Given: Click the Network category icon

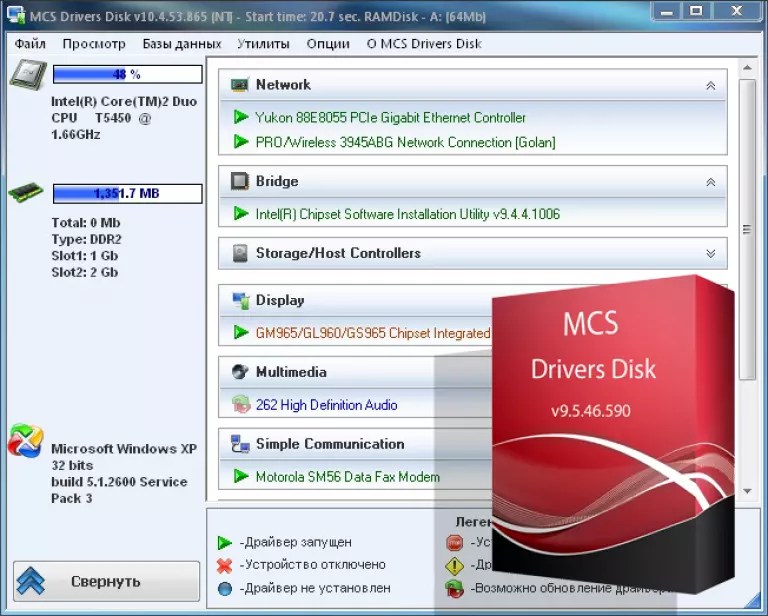Looking at the screenshot, I should [240, 85].
